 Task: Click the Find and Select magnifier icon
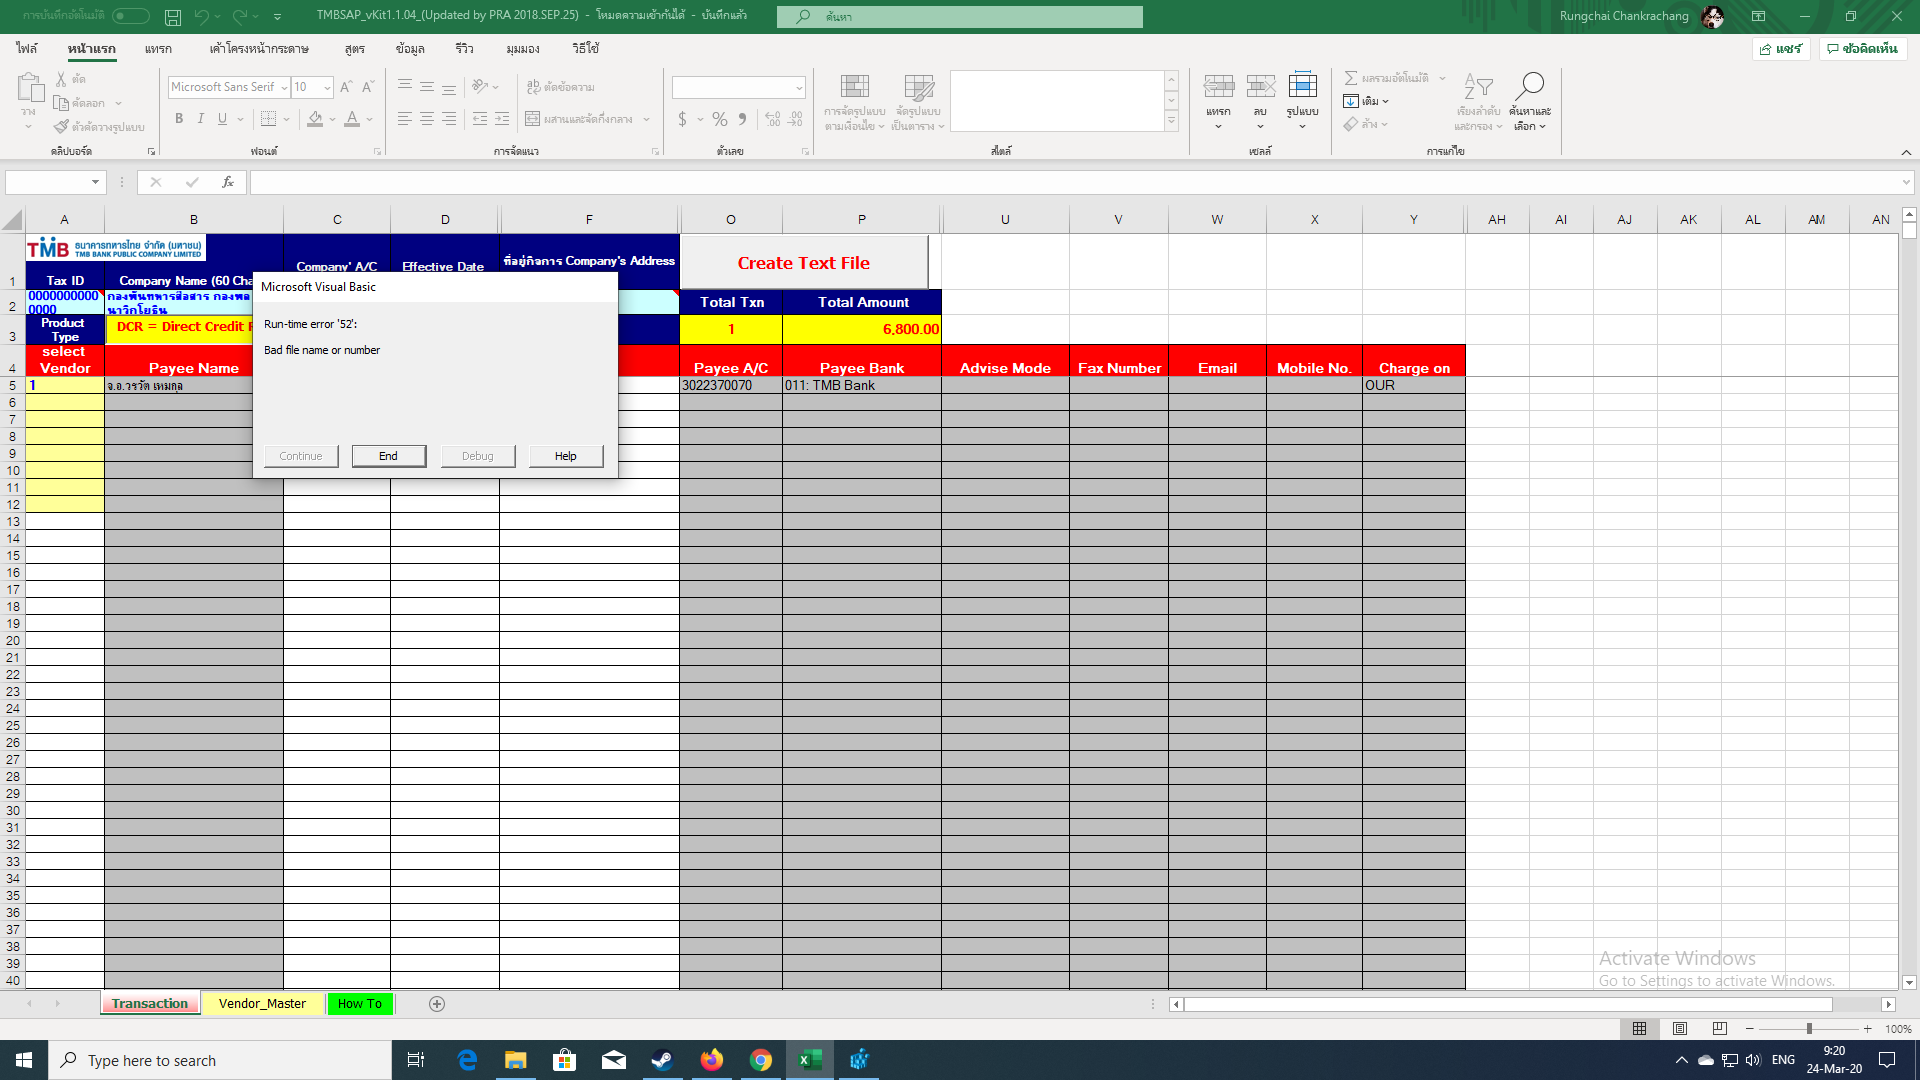[1529, 88]
